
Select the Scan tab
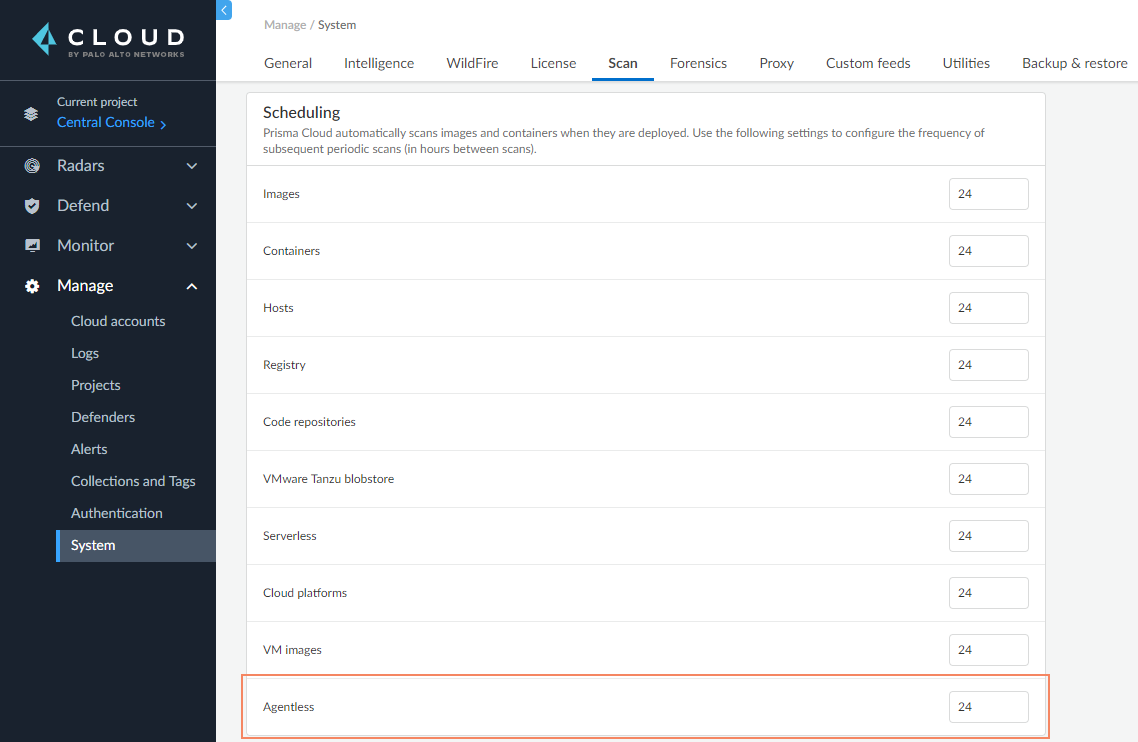pos(623,63)
